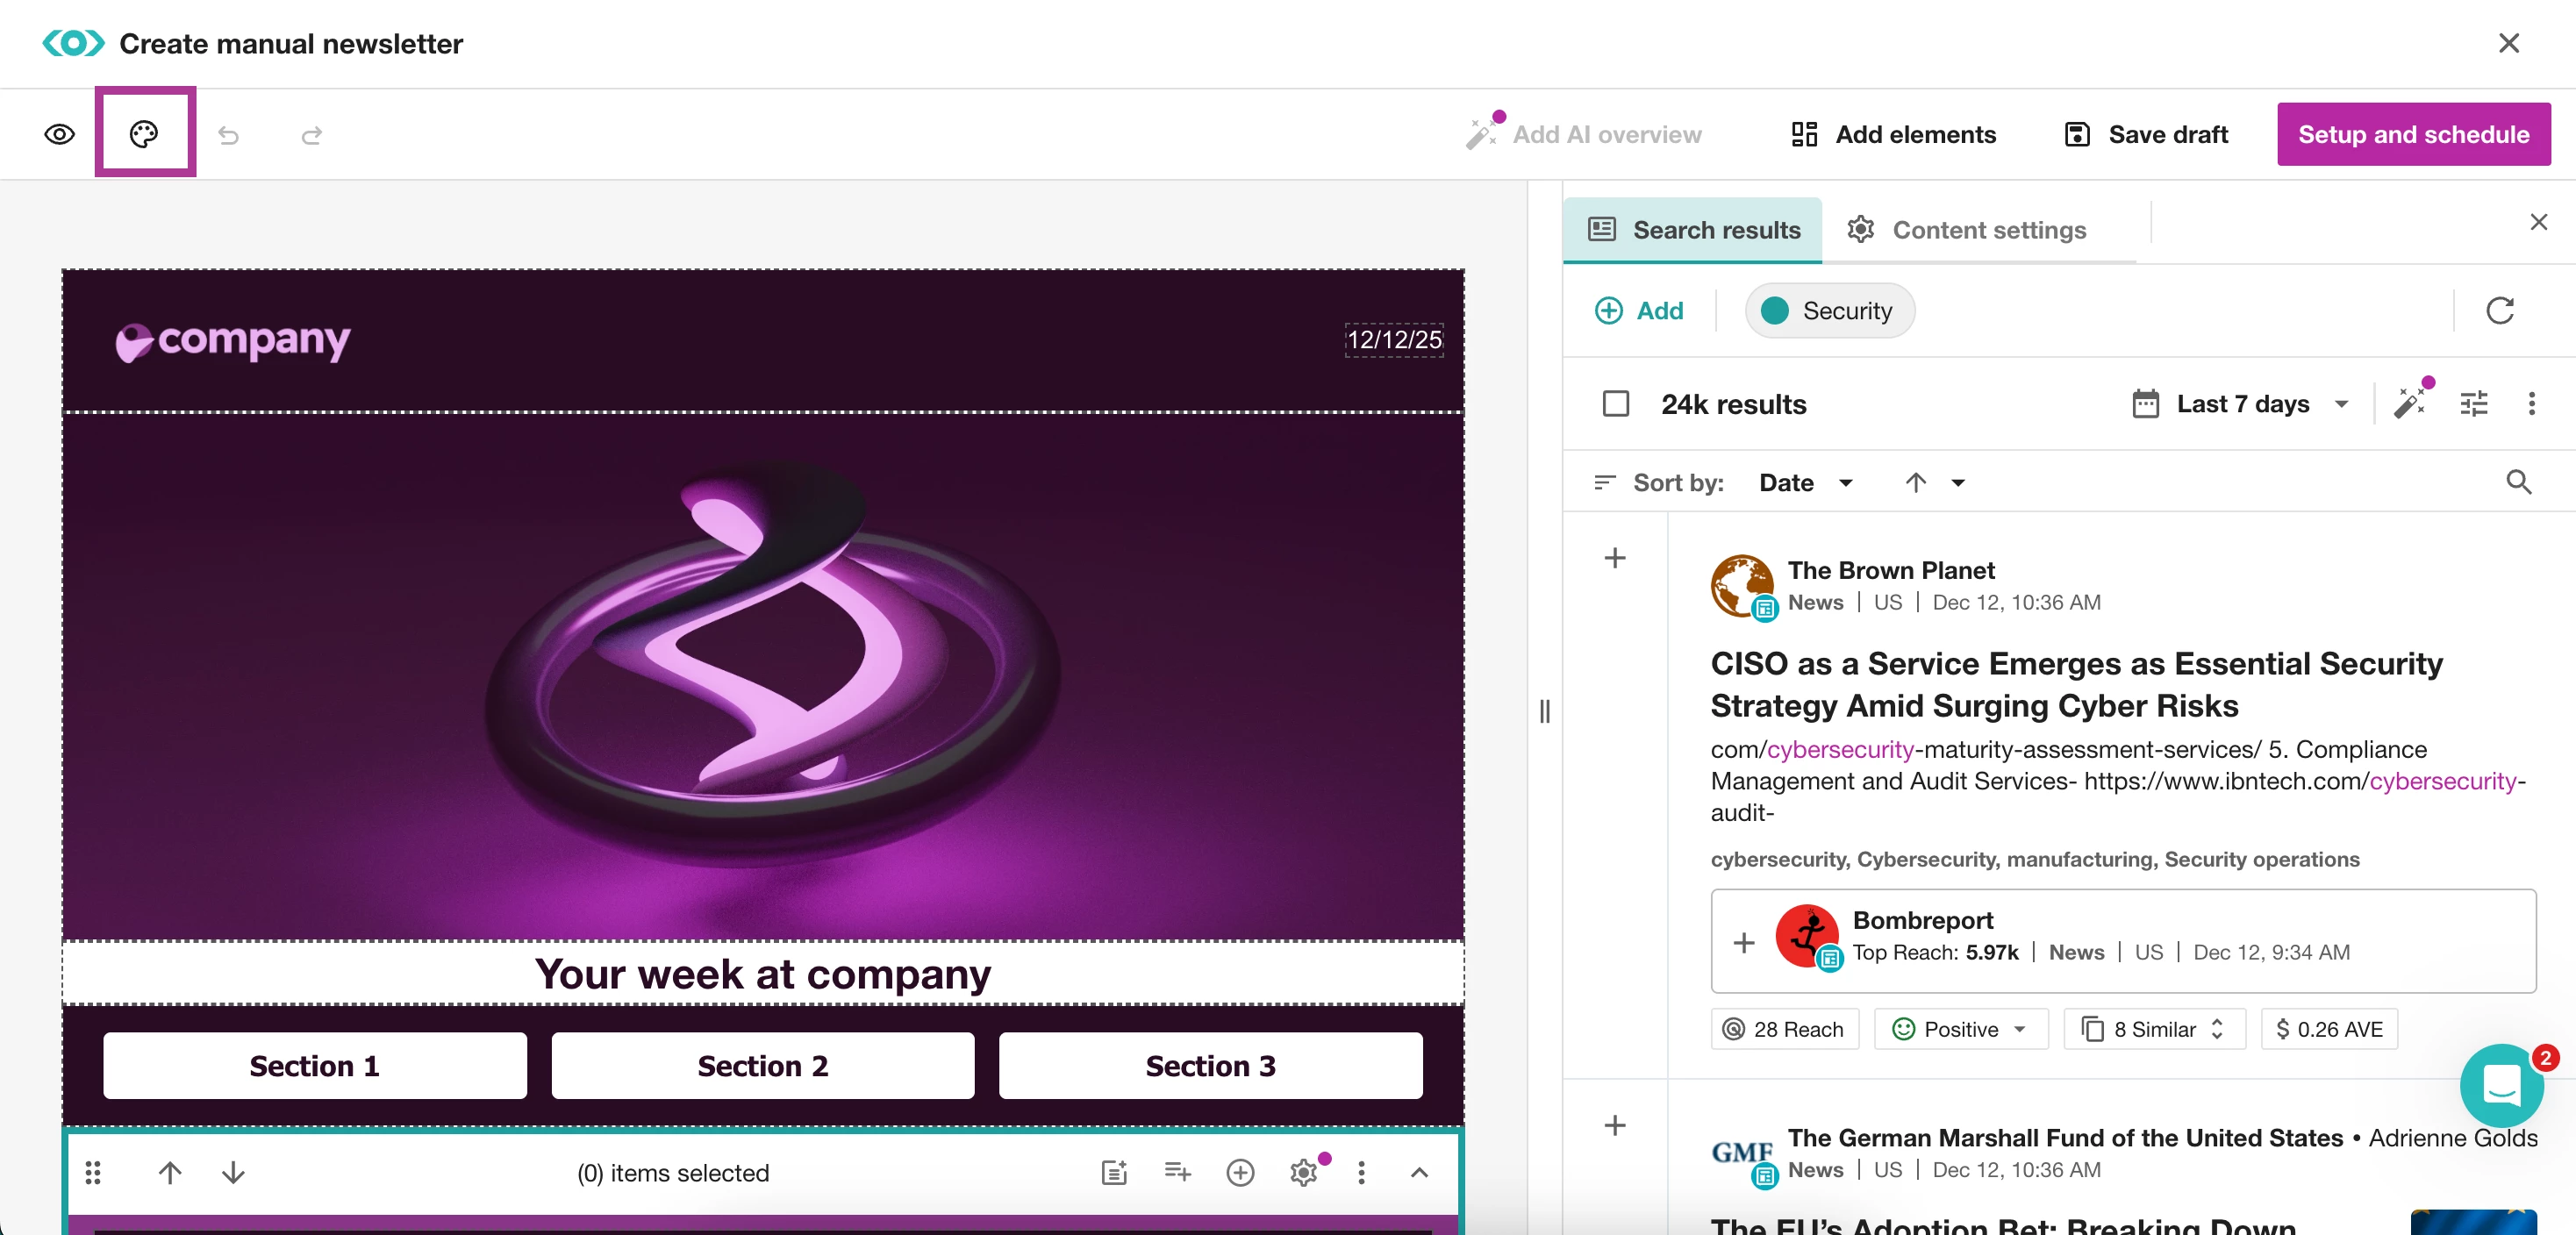Screen dimensions: 2576x1235
Task: Select the Search results tab
Action: pos(1694,230)
